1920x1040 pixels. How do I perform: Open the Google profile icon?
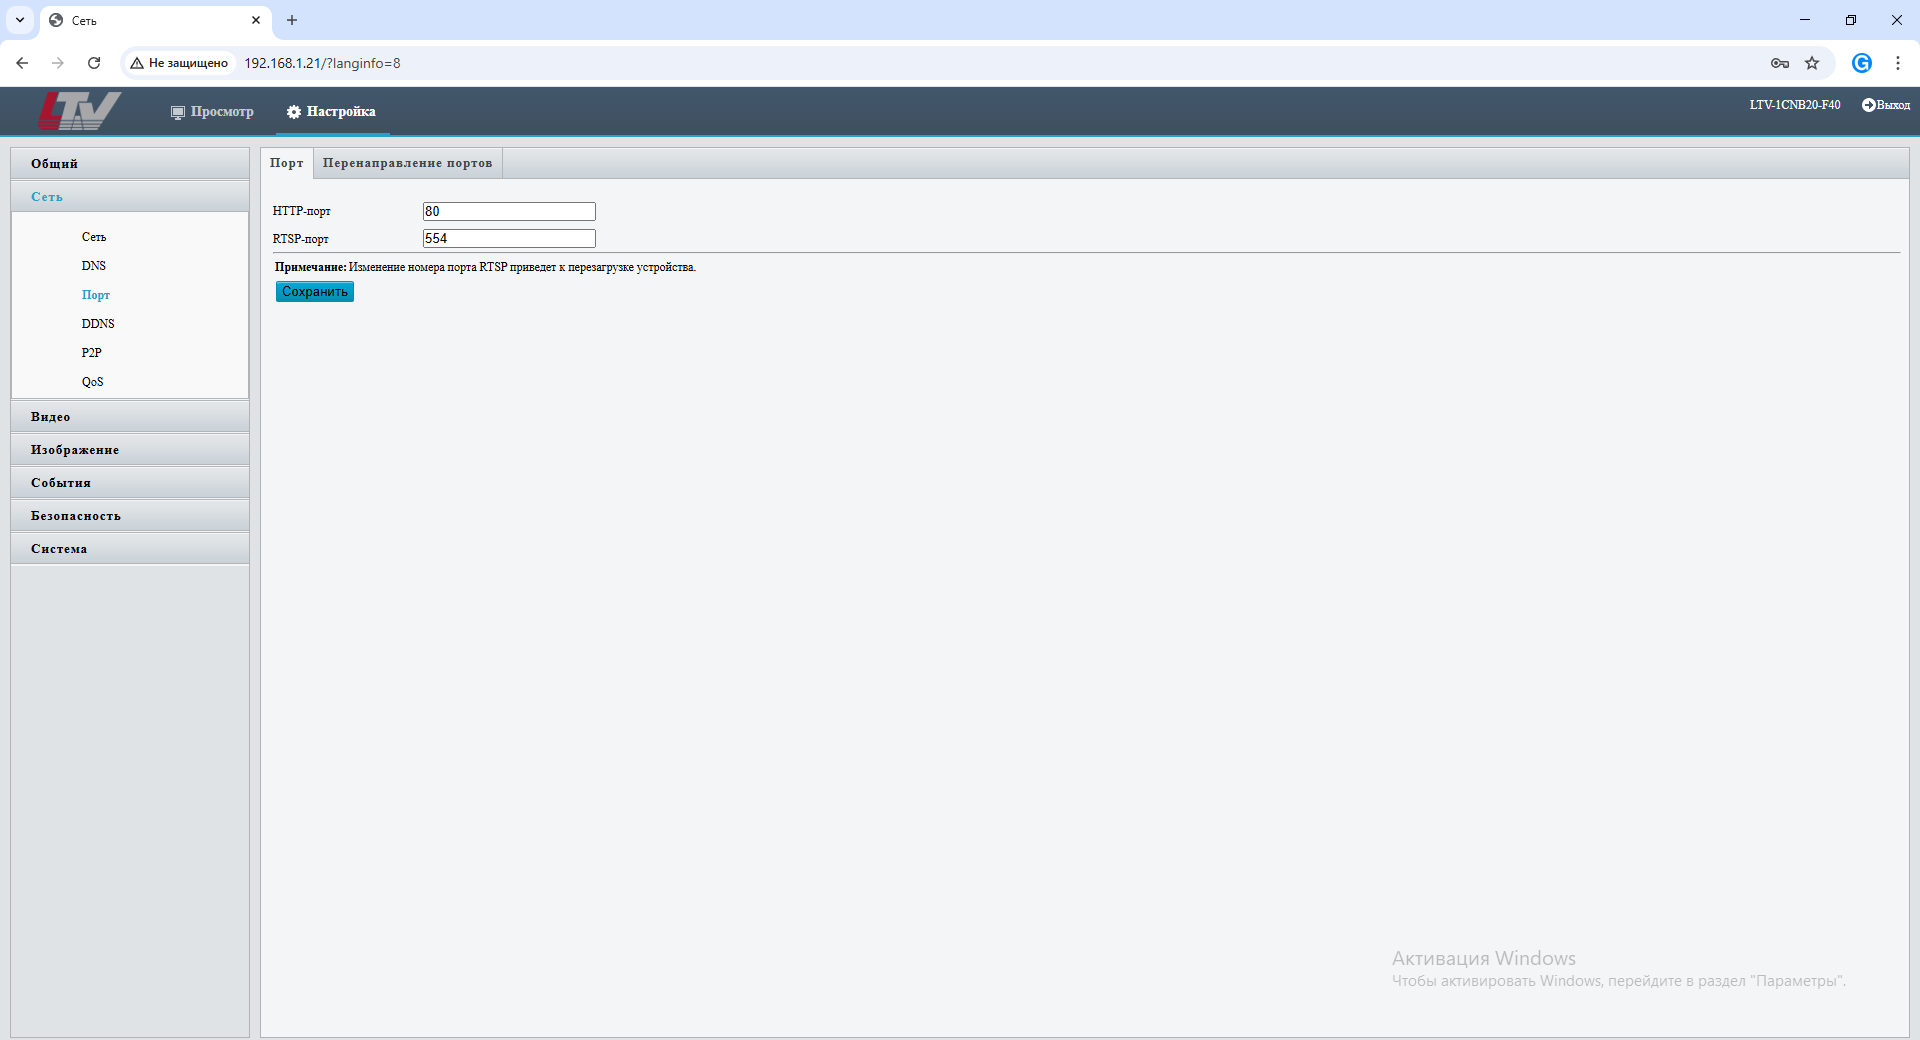(1862, 63)
